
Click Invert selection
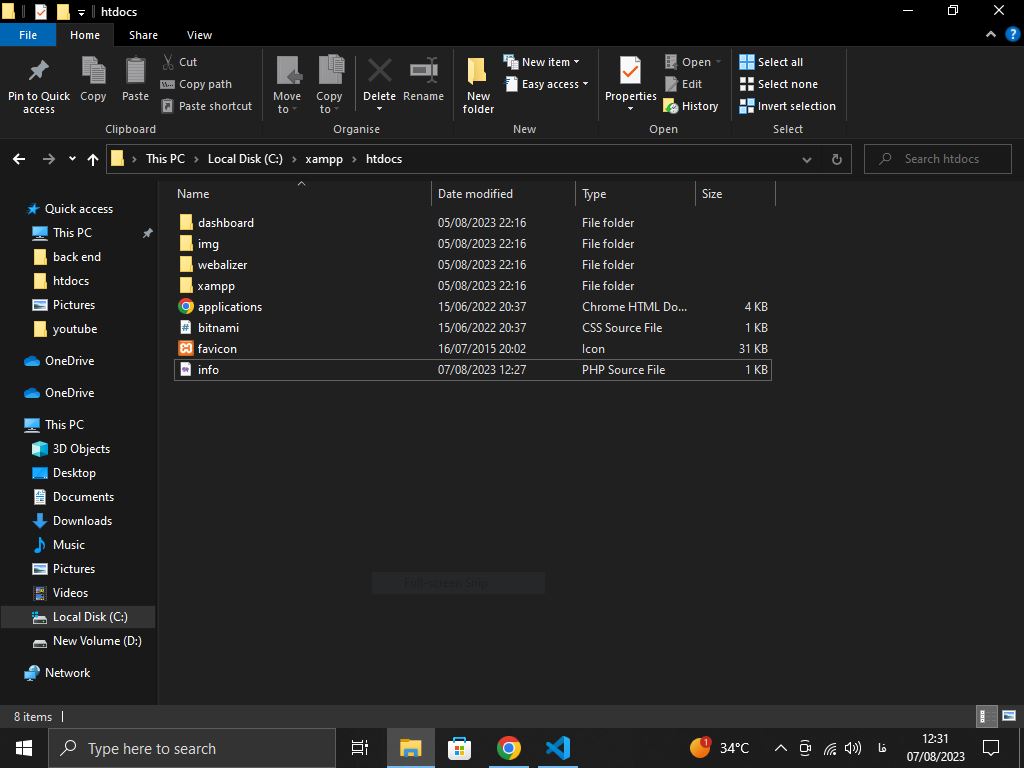pos(788,106)
